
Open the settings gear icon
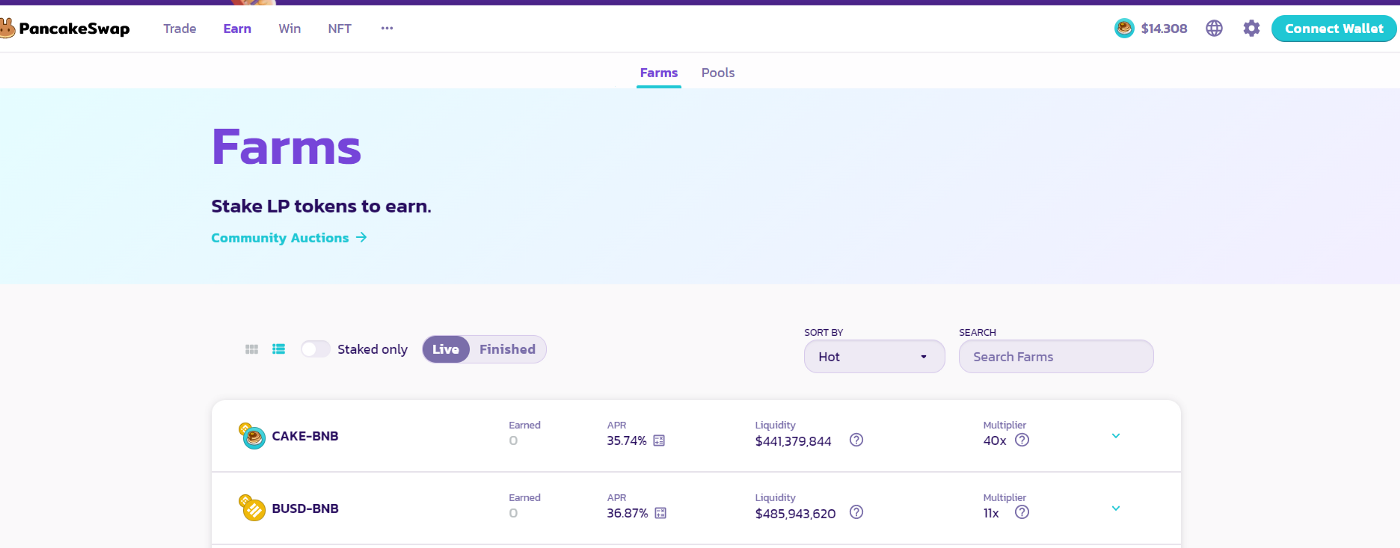pyautogui.click(x=1251, y=29)
